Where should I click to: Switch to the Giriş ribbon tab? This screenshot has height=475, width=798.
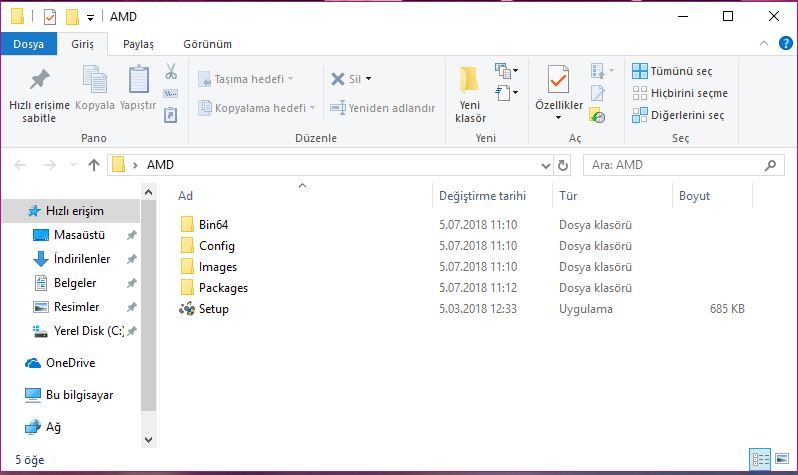coord(82,44)
